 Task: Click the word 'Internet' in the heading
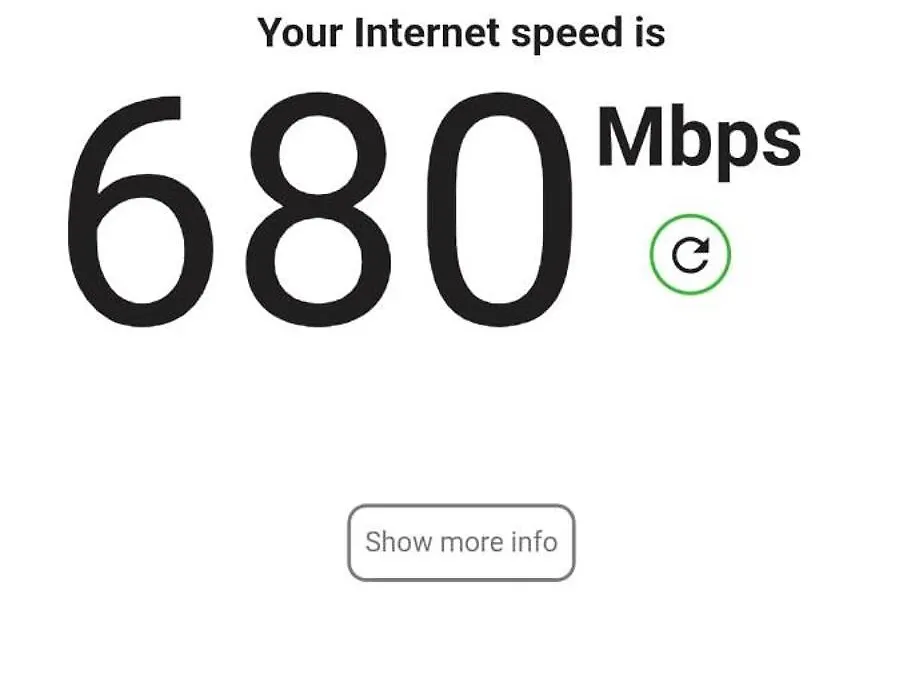[427, 32]
